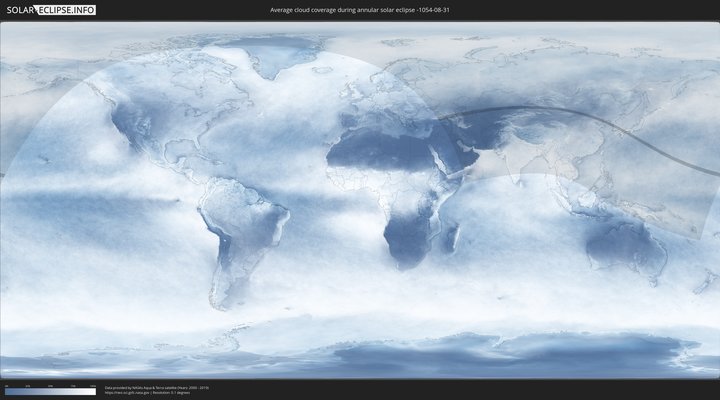
Task: Select Australia on the map
Action: [625, 245]
